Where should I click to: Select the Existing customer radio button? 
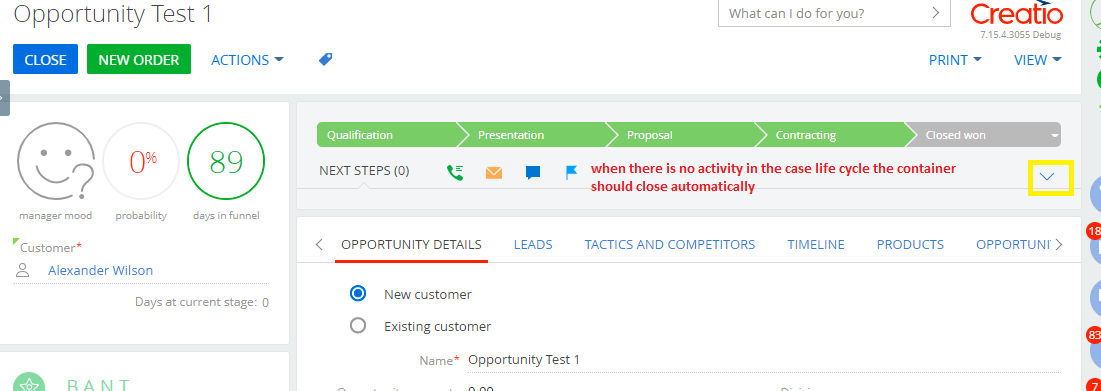[x=358, y=326]
